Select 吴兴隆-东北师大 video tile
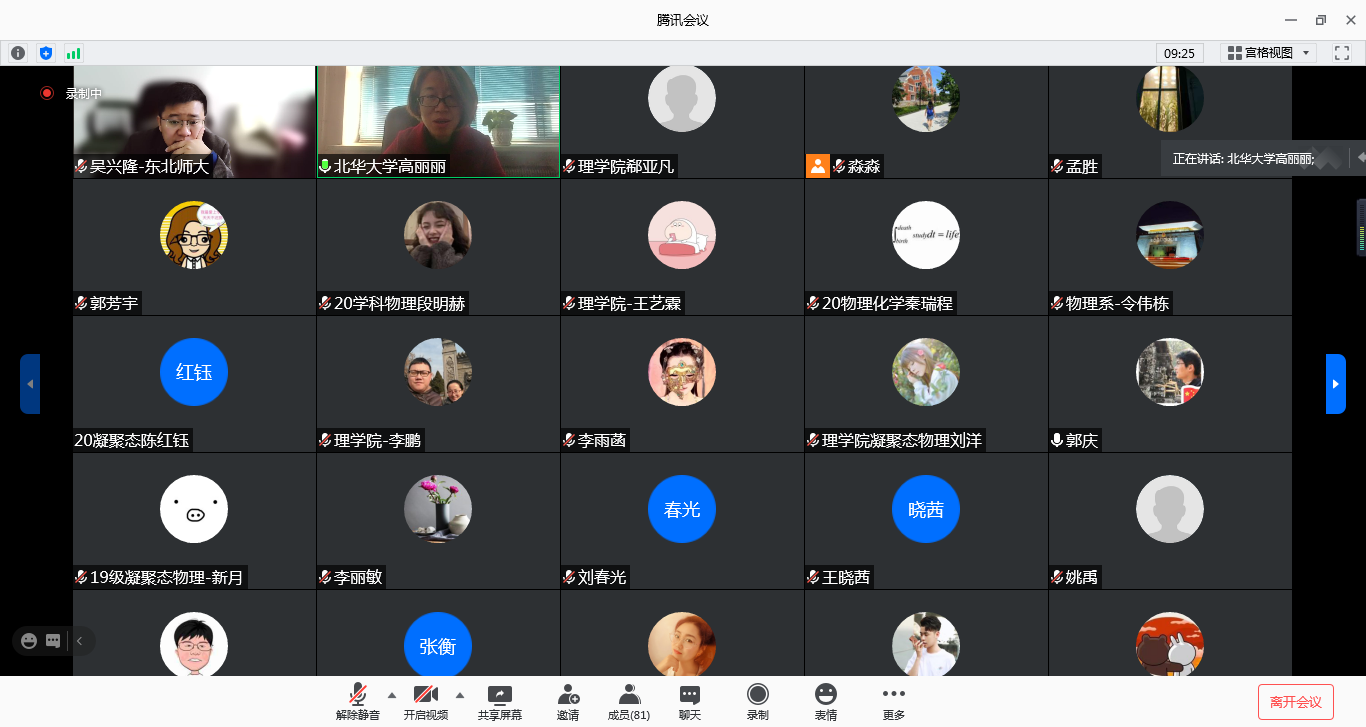The height and width of the screenshot is (727, 1366). pos(194,122)
